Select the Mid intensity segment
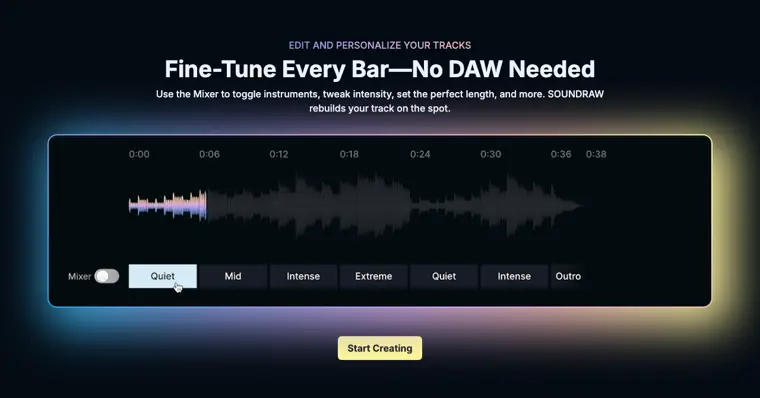The height and width of the screenshot is (398, 760). (233, 276)
